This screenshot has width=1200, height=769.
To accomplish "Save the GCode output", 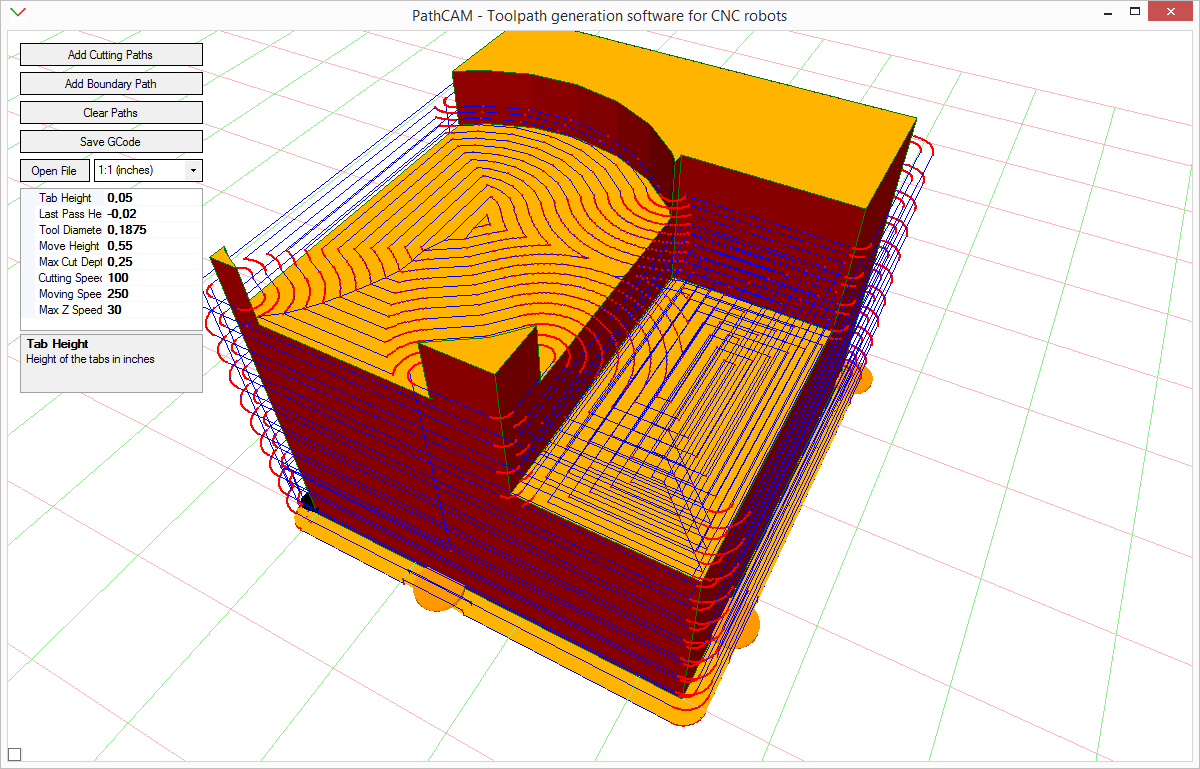I will coord(111,142).
